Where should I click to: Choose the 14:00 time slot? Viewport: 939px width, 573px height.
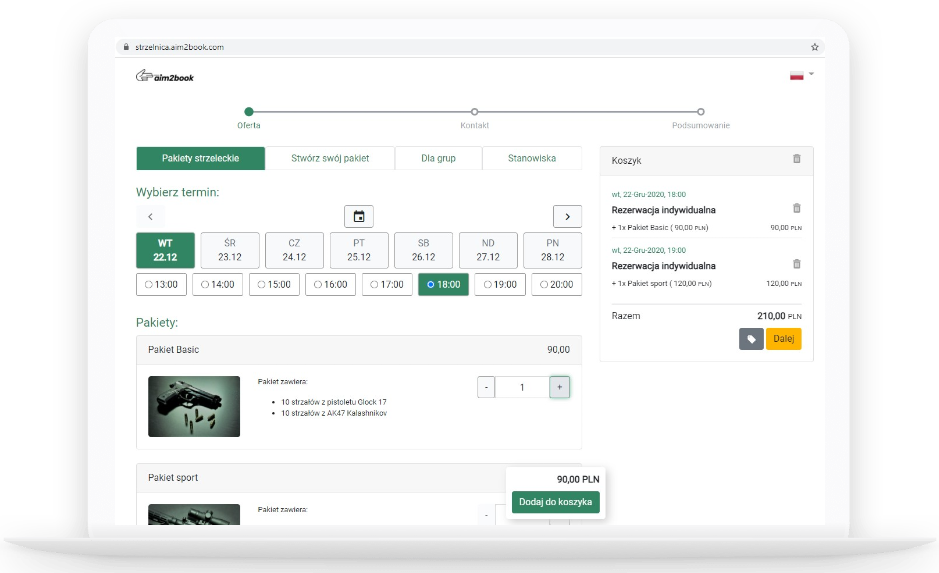(218, 284)
